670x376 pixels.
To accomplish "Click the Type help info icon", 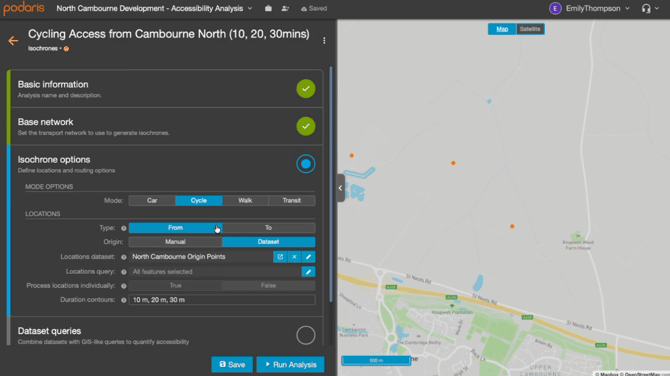I will (x=123, y=228).
